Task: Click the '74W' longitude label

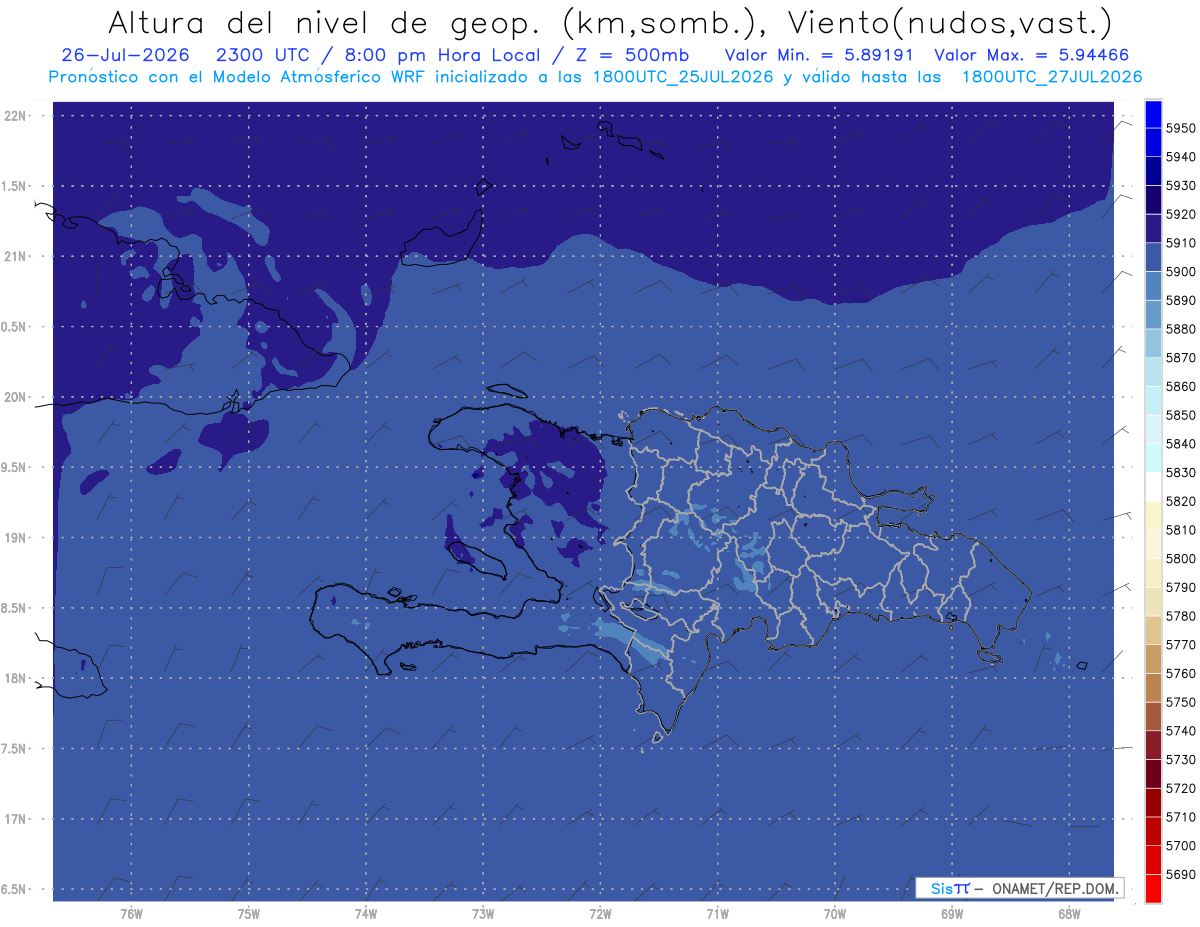Action: 366,914
